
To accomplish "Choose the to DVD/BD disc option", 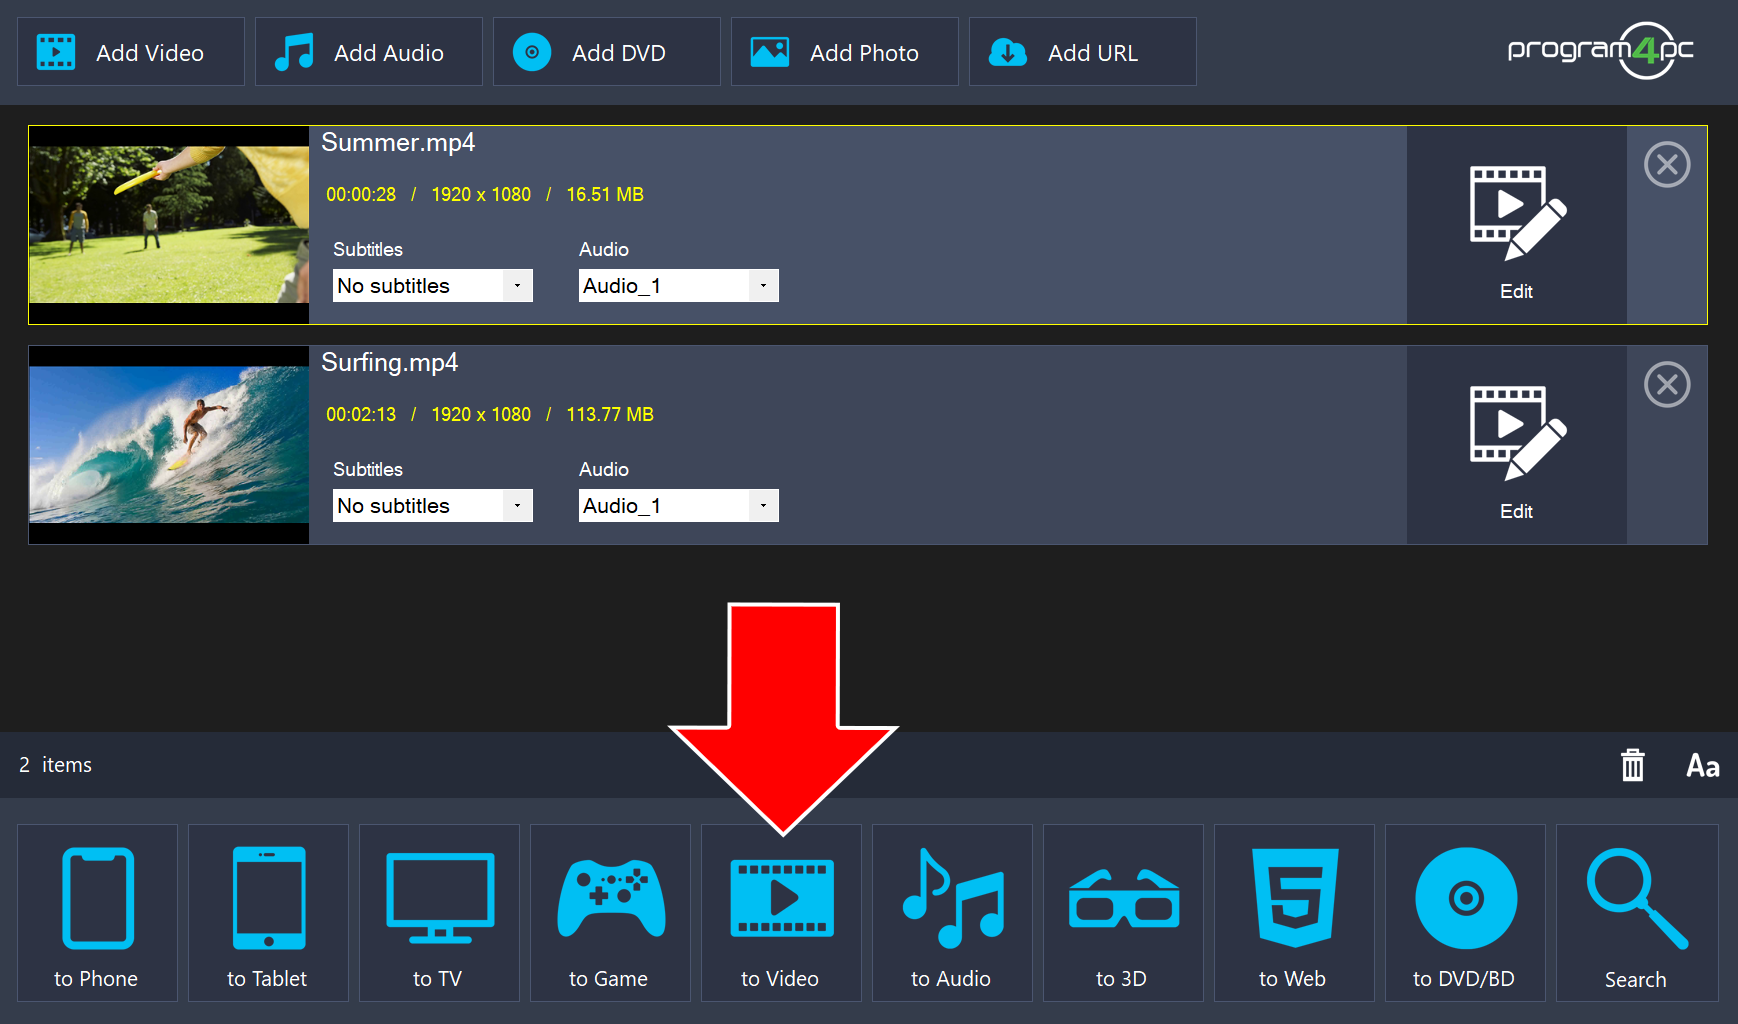I will pos(1465,913).
